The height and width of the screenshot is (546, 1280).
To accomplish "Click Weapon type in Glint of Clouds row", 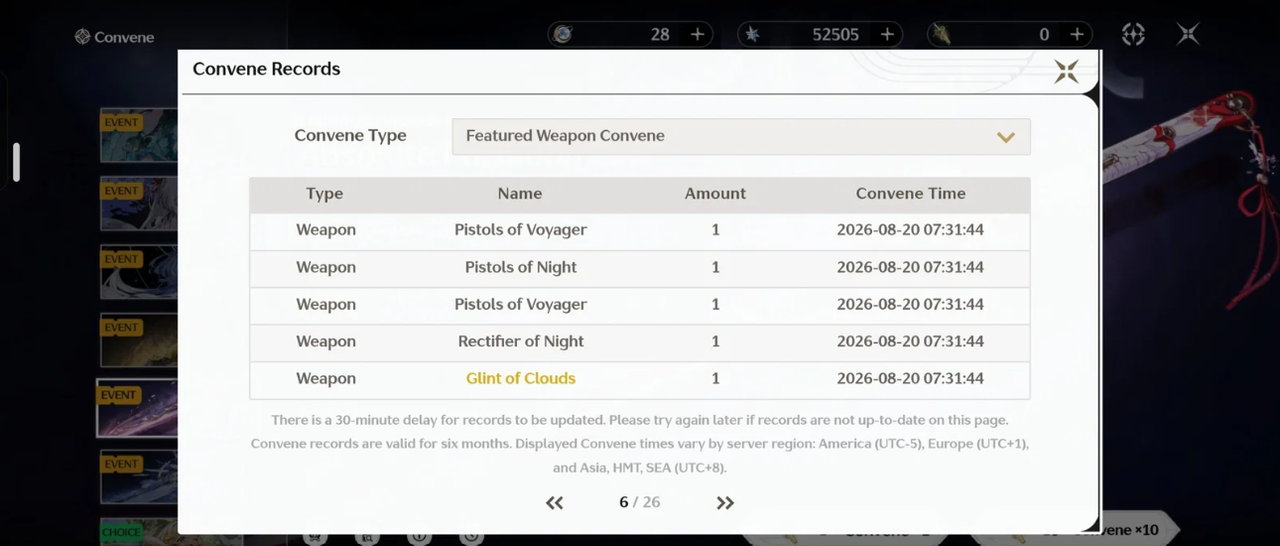I will click(326, 378).
